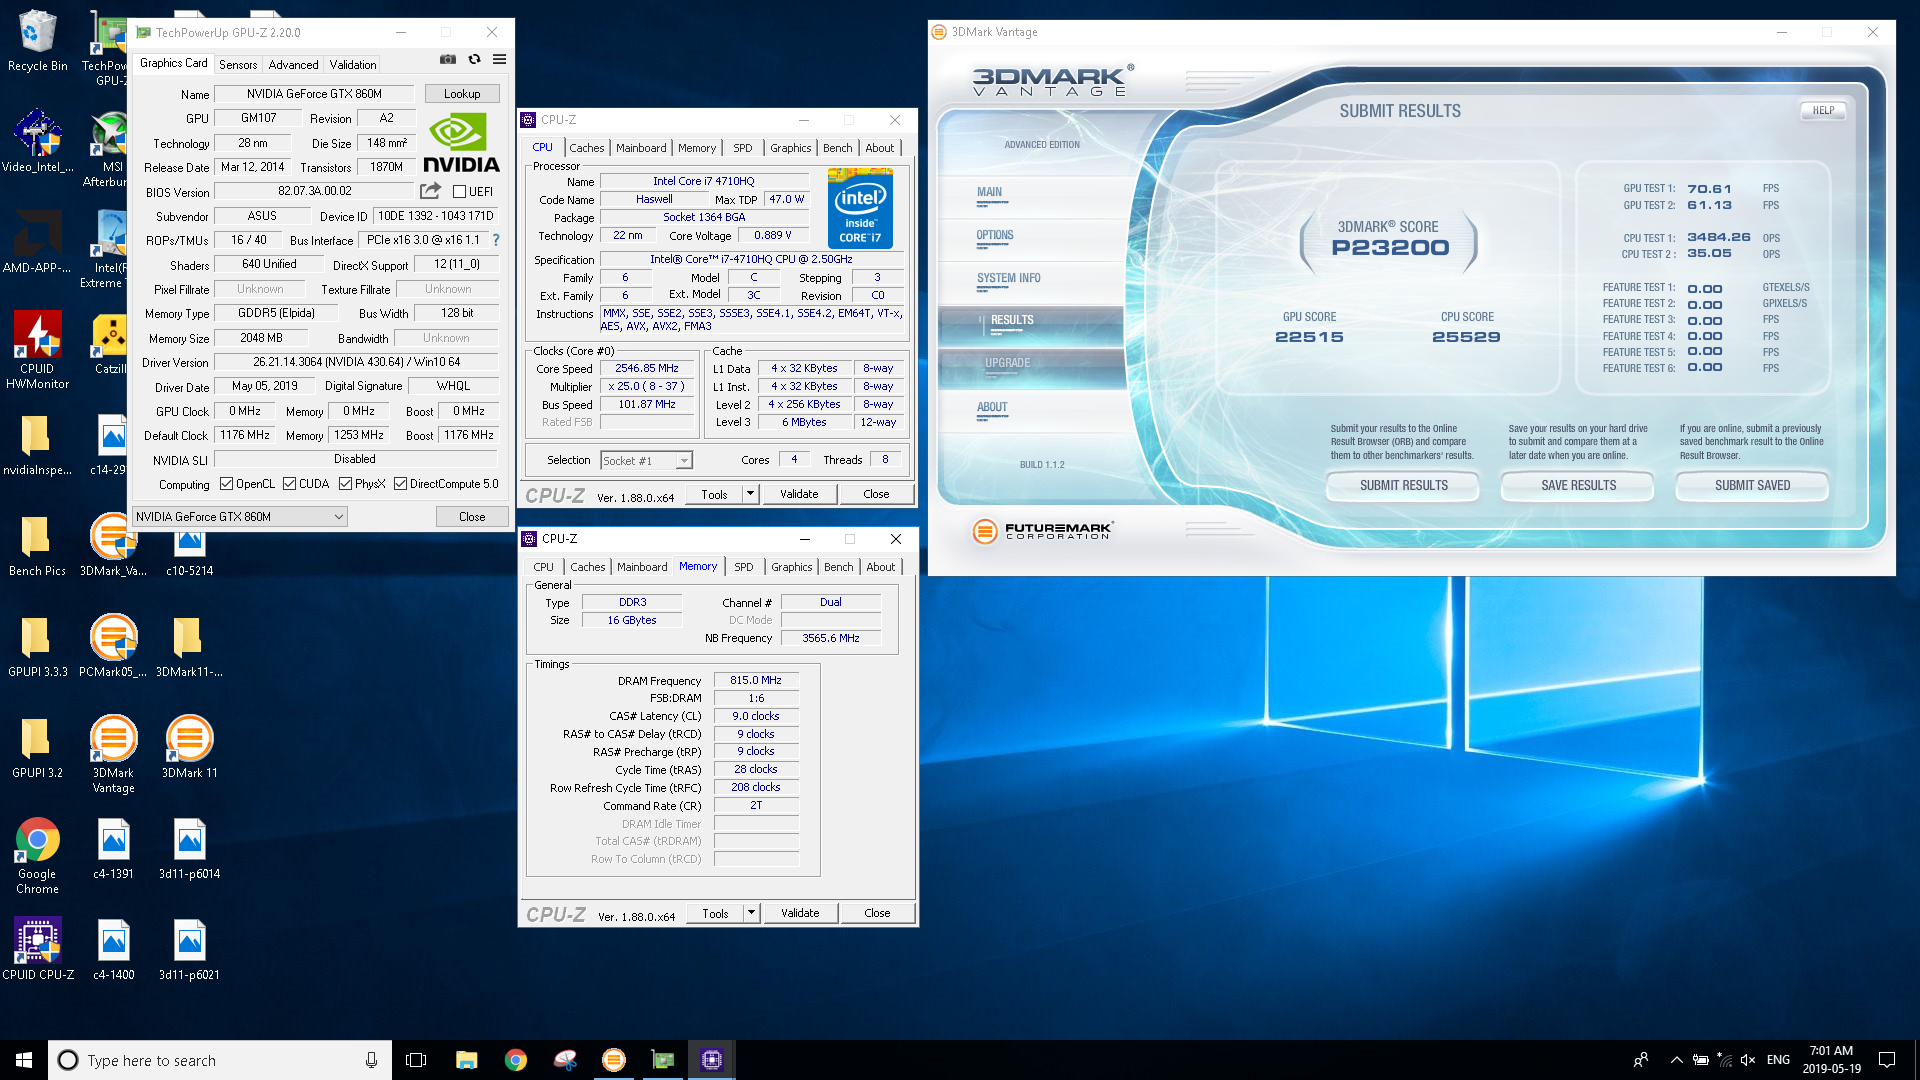
Task: Open PCMark05 desktop shortcut
Action: click(x=113, y=646)
